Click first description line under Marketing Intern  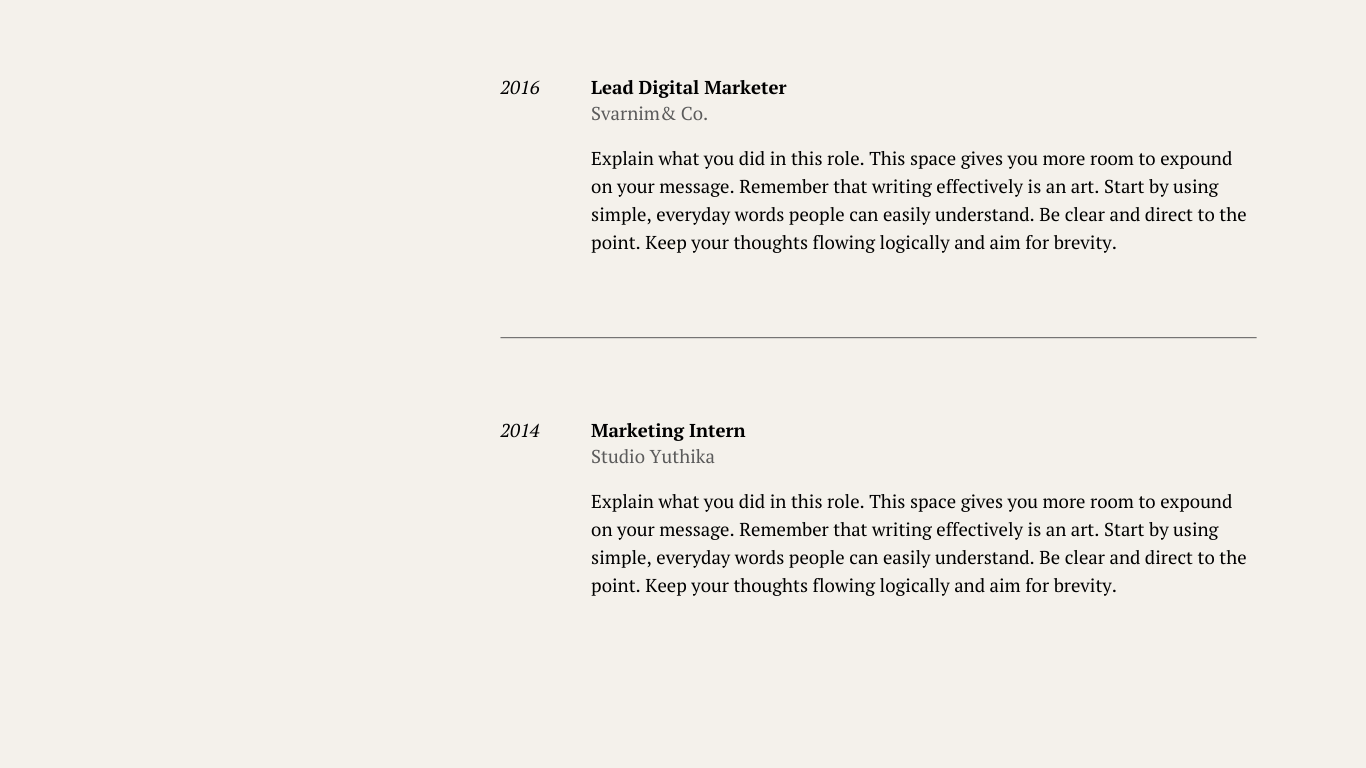pyautogui.click(x=911, y=502)
